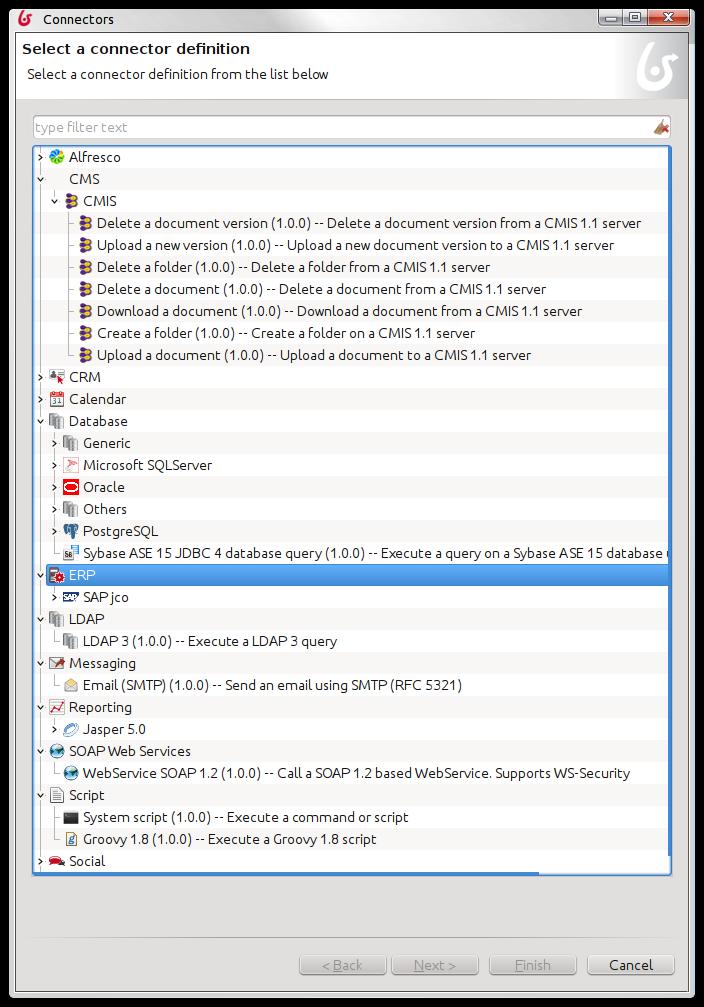The width and height of the screenshot is (704, 1007).
Task: Click the Sybase ASE 15 connector icon
Action: point(71,553)
